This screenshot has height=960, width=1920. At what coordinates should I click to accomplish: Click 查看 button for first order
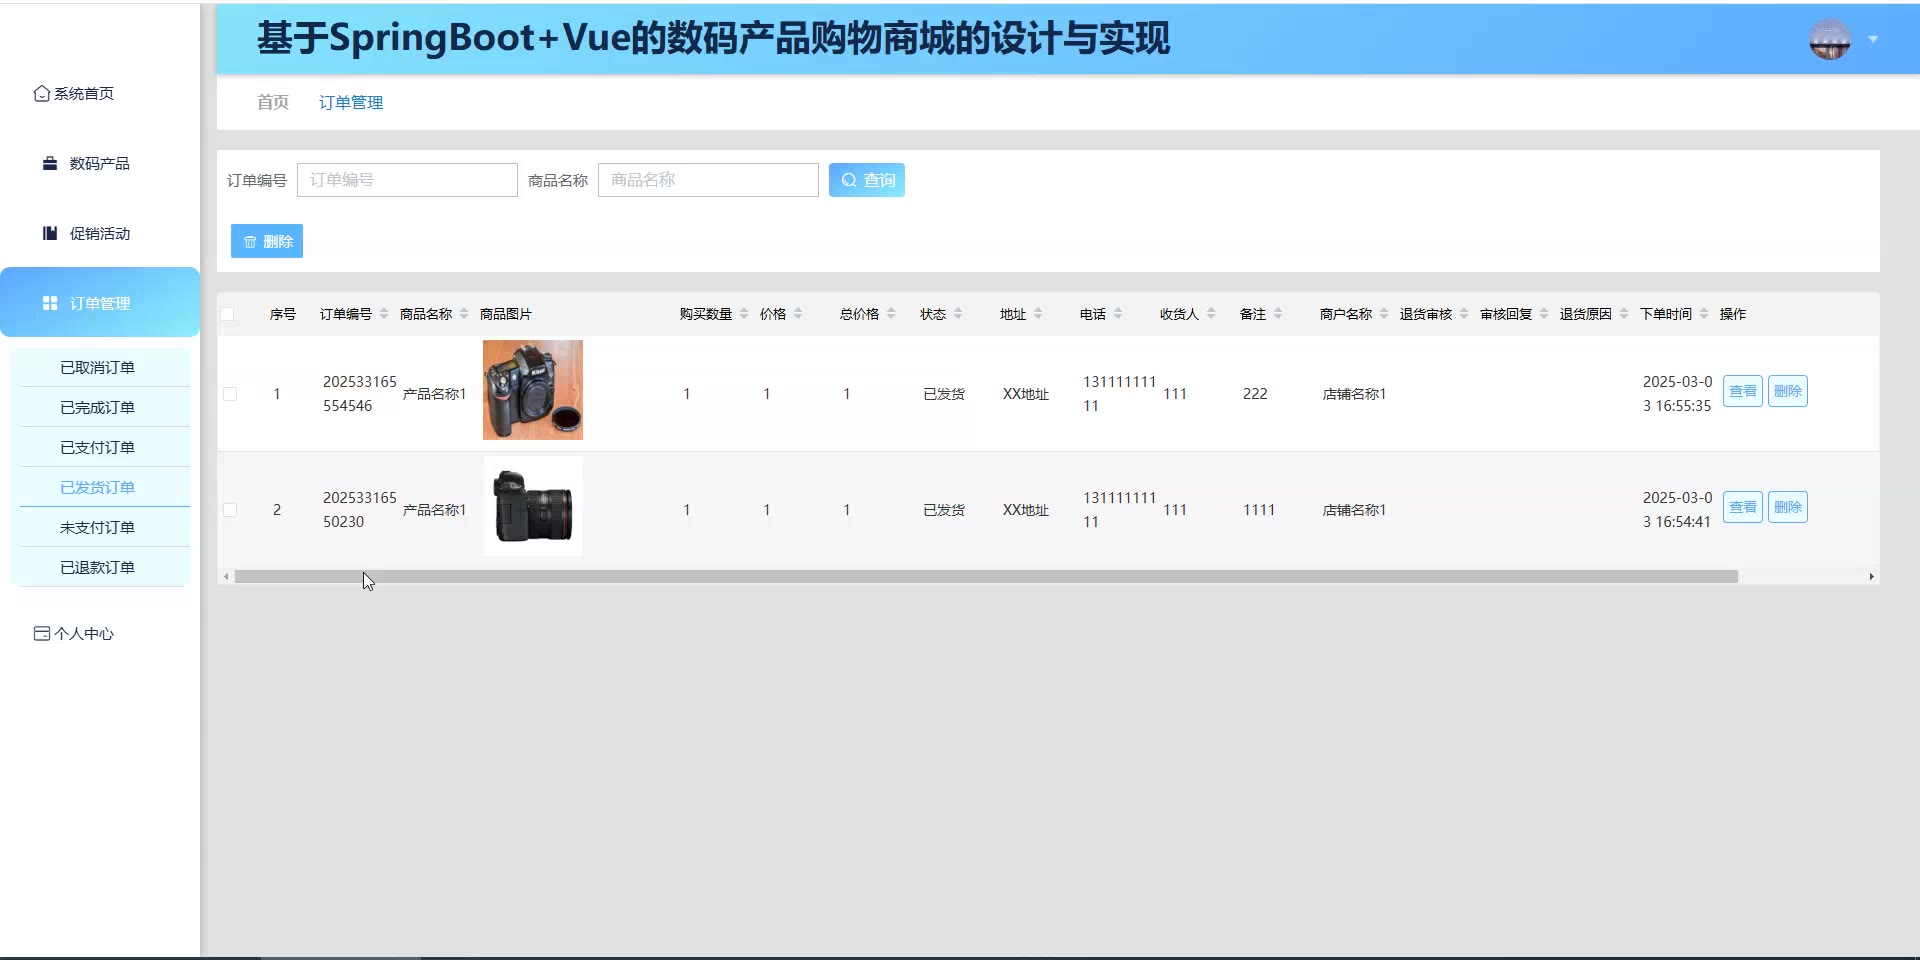pyautogui.click(x=1742, y=391)
